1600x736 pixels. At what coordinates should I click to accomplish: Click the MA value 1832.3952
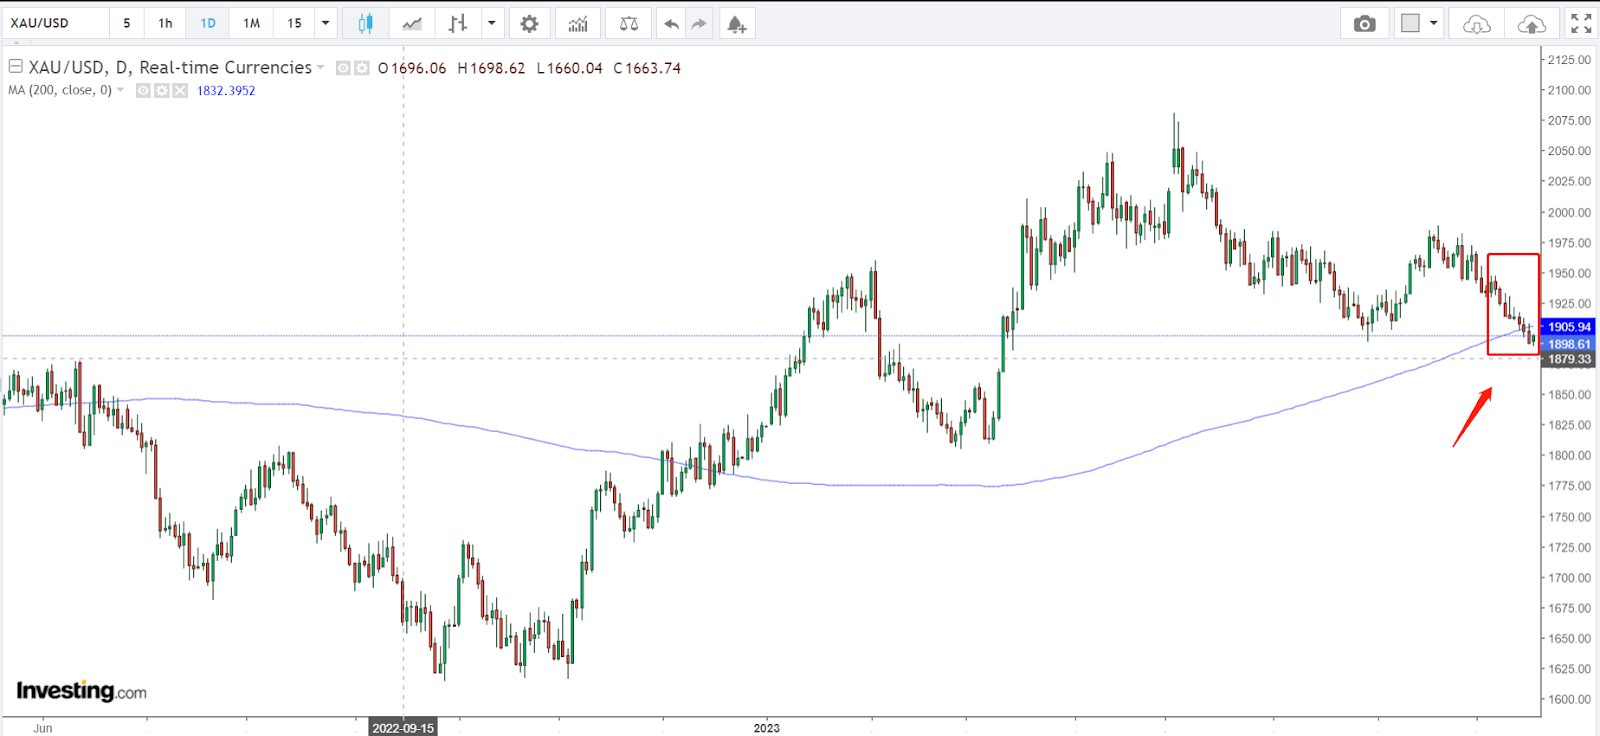click(x=226, y=91)
